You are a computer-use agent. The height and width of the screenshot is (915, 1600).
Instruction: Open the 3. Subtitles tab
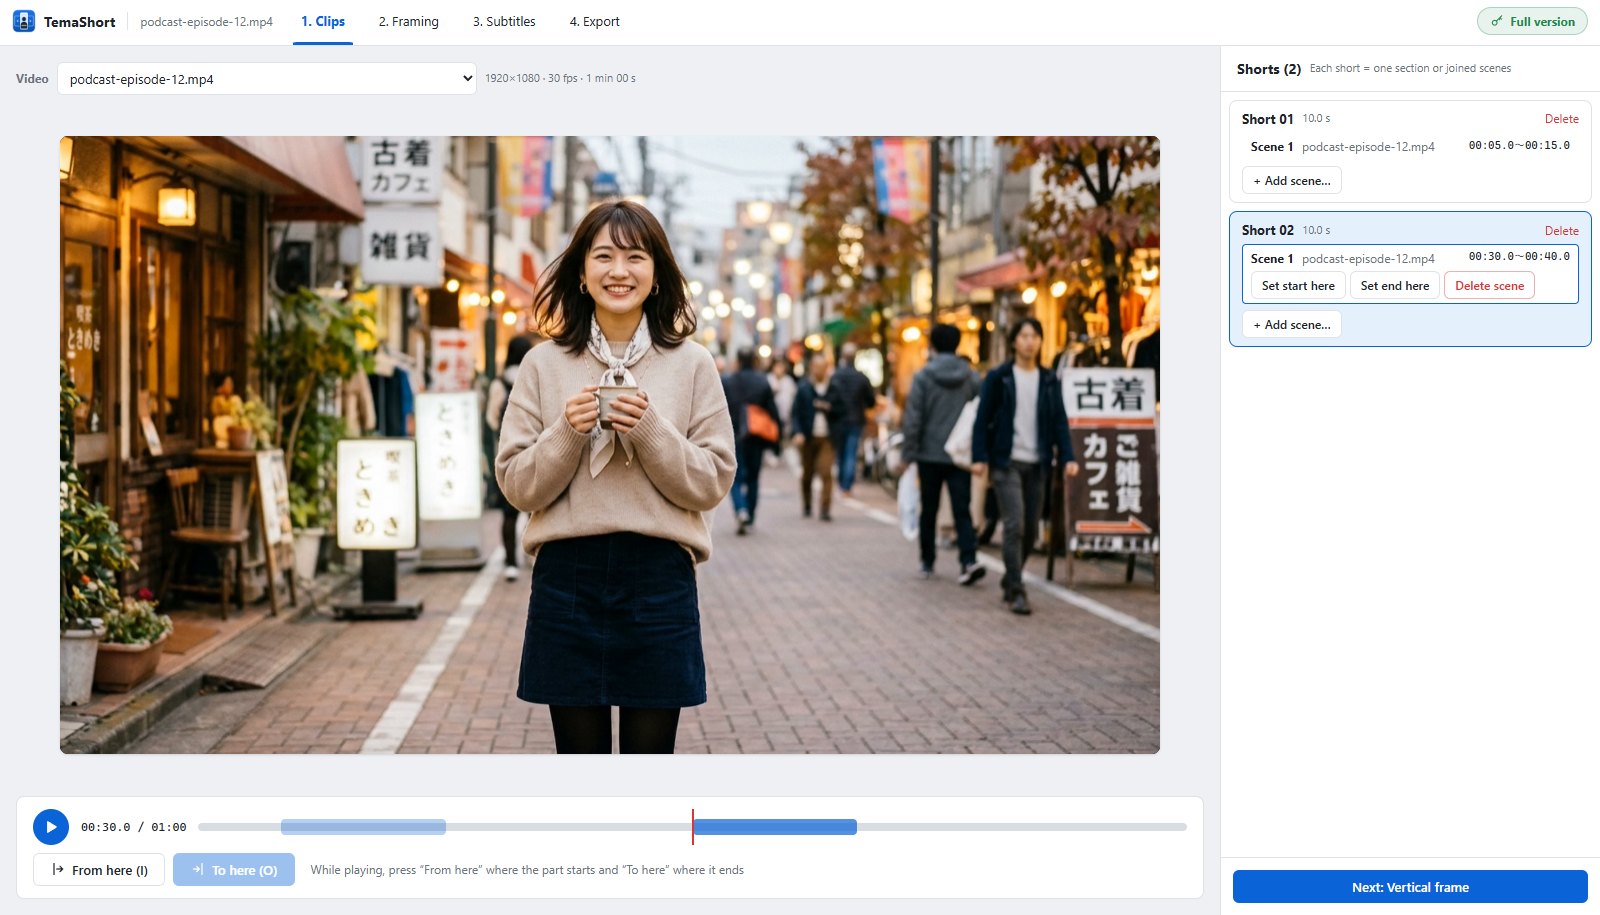coord(504,22)
